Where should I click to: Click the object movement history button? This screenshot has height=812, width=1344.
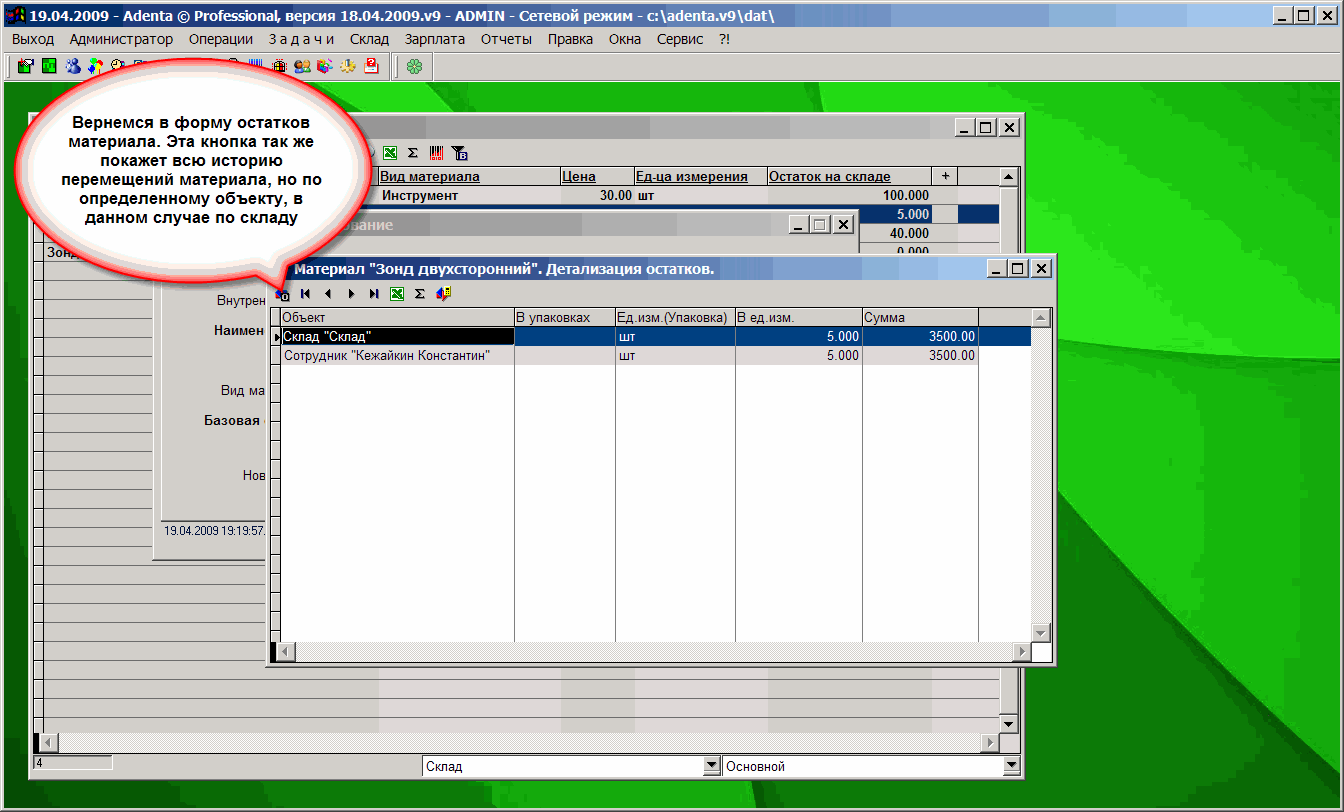tap(283, 294)
